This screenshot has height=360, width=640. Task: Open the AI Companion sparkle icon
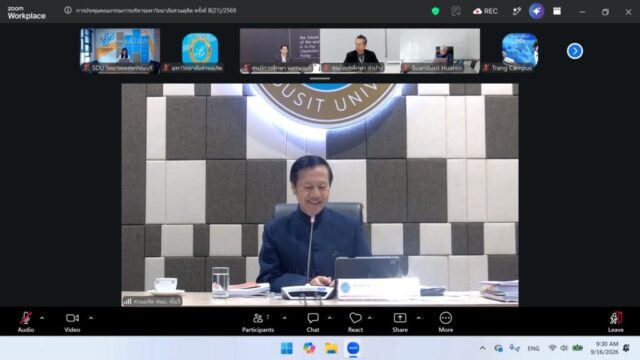point(536,11)
